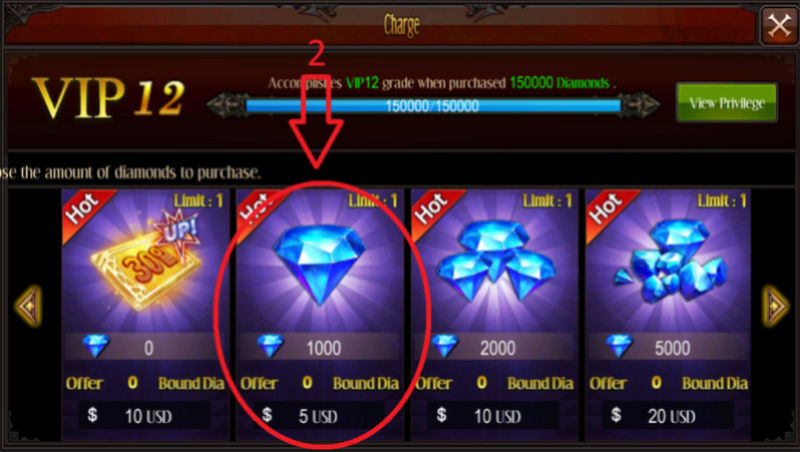Close the Charge window

point(779,25)
